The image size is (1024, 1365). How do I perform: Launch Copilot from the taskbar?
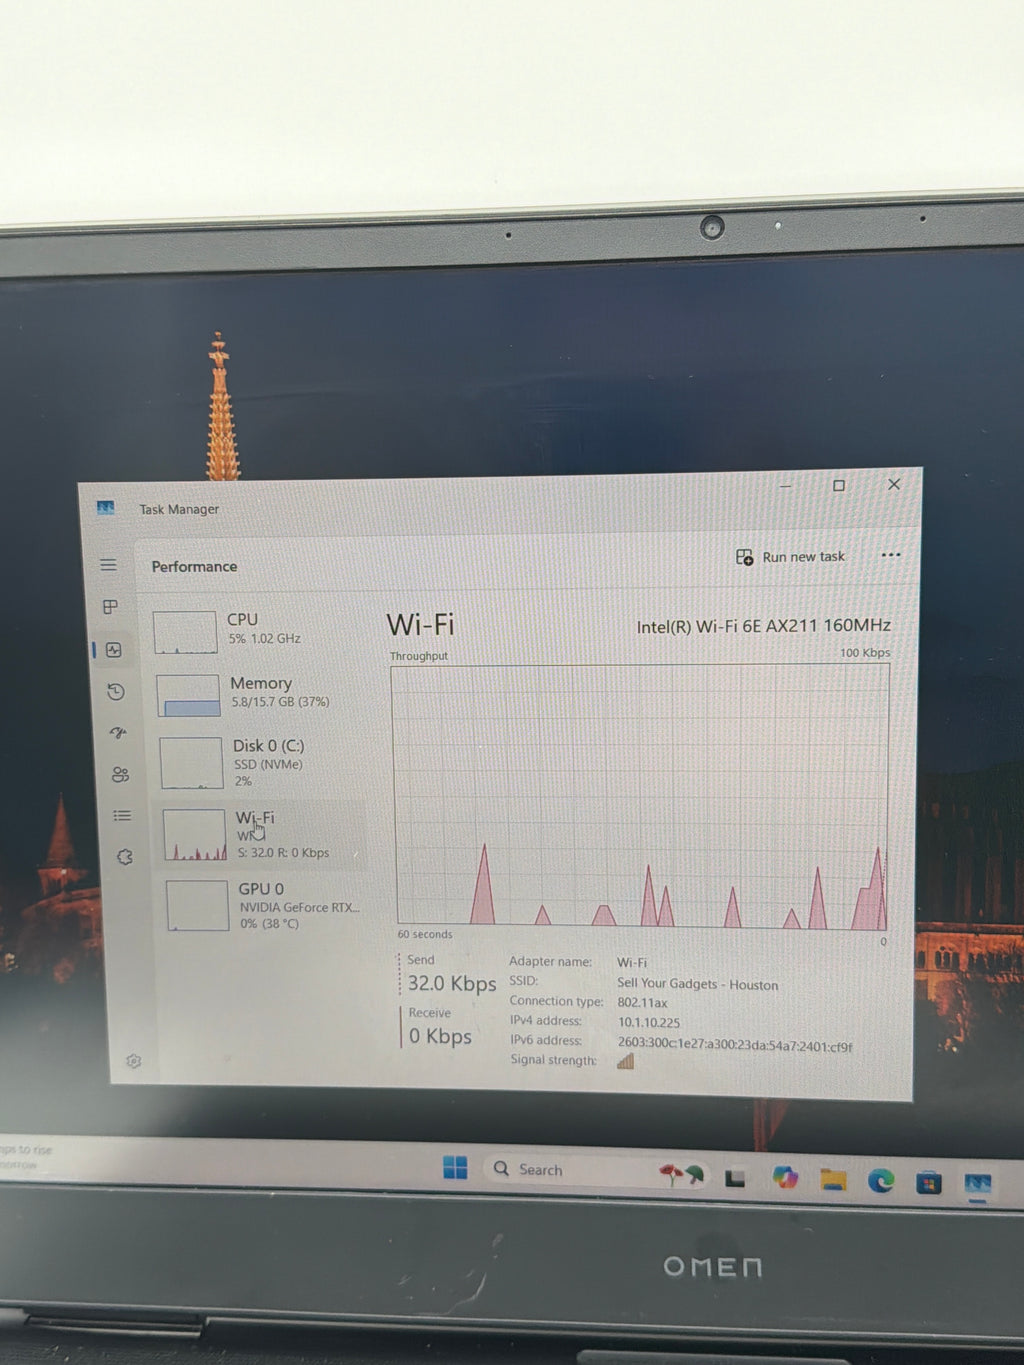785,1178
